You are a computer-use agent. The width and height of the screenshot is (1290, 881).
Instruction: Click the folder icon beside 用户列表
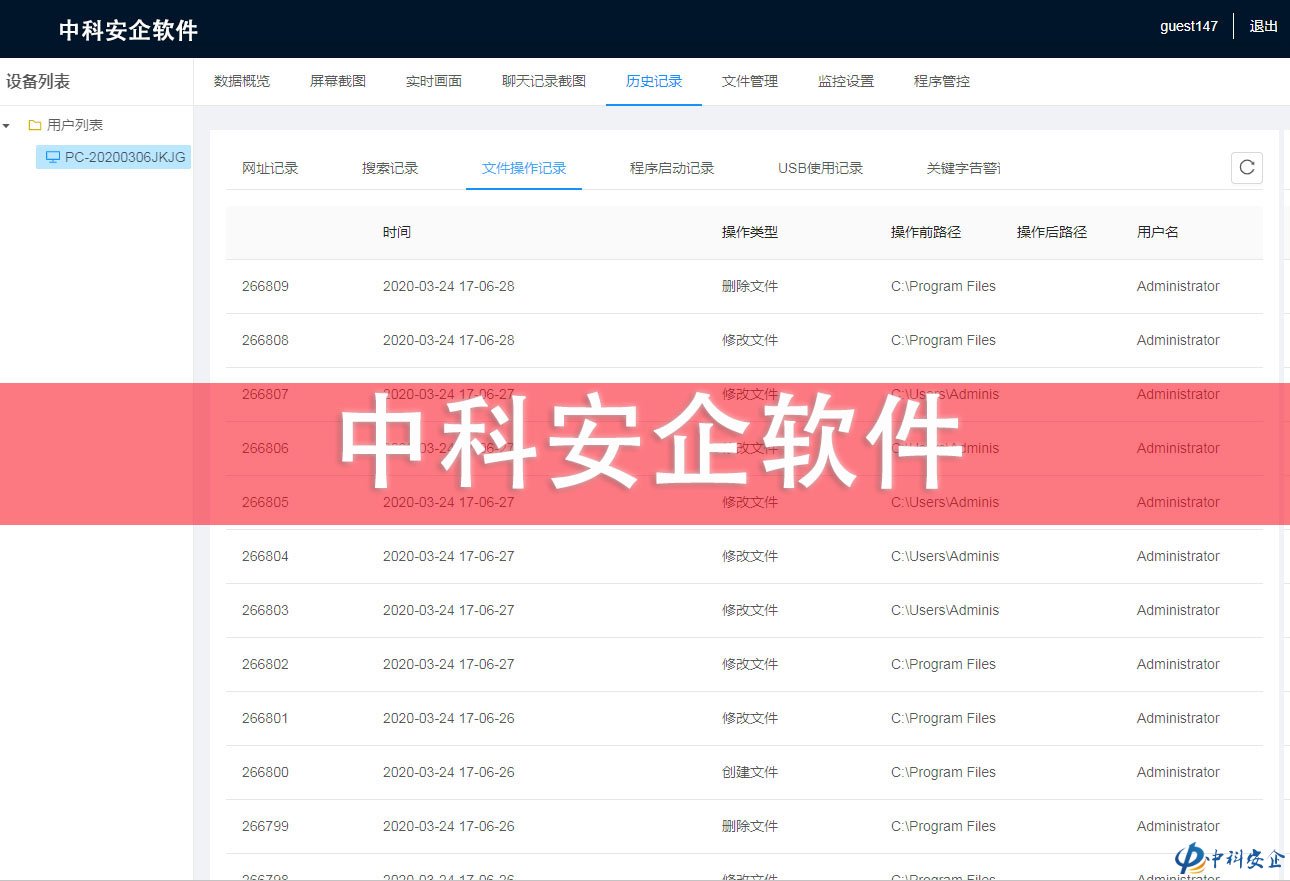tap(35, 125)
